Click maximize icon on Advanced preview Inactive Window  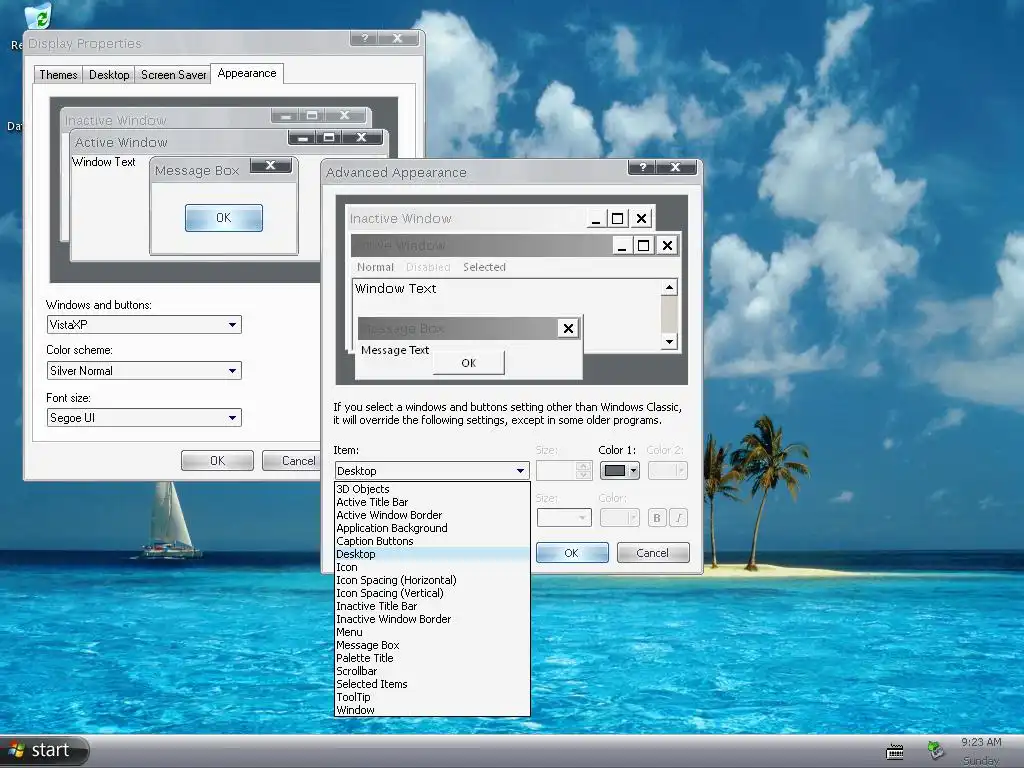point(617,218)
